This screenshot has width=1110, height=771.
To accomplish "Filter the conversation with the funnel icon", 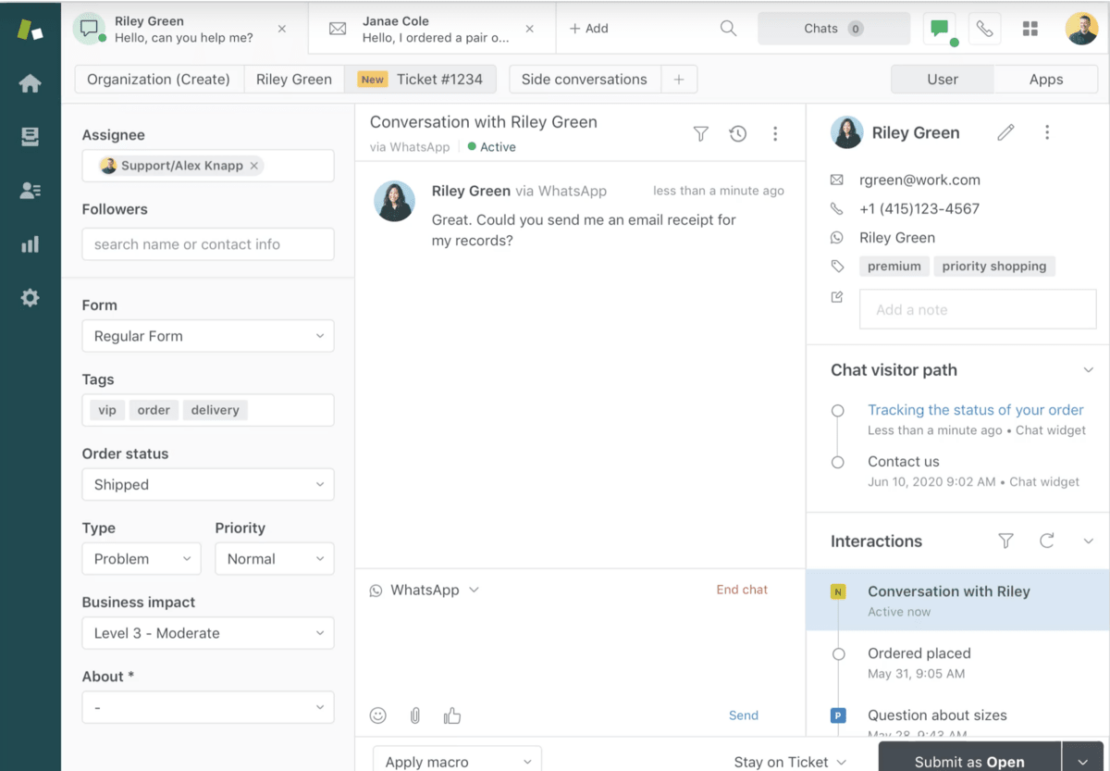I will coord(701,133).
